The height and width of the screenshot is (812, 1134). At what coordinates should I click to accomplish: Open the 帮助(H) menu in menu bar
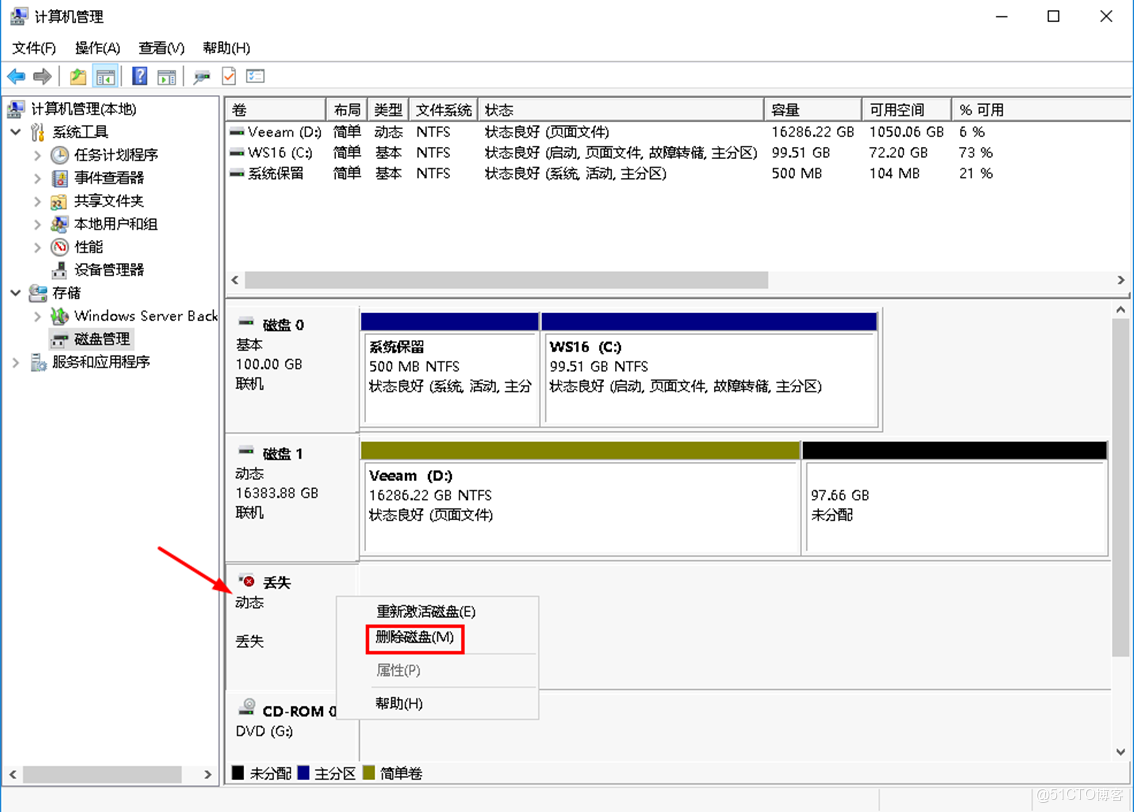[x=226, y=48]
